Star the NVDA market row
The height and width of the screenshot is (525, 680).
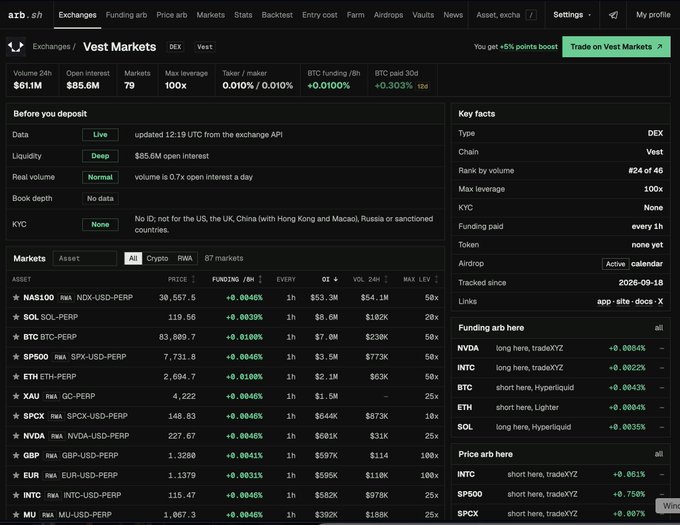[x=16, y=436]
